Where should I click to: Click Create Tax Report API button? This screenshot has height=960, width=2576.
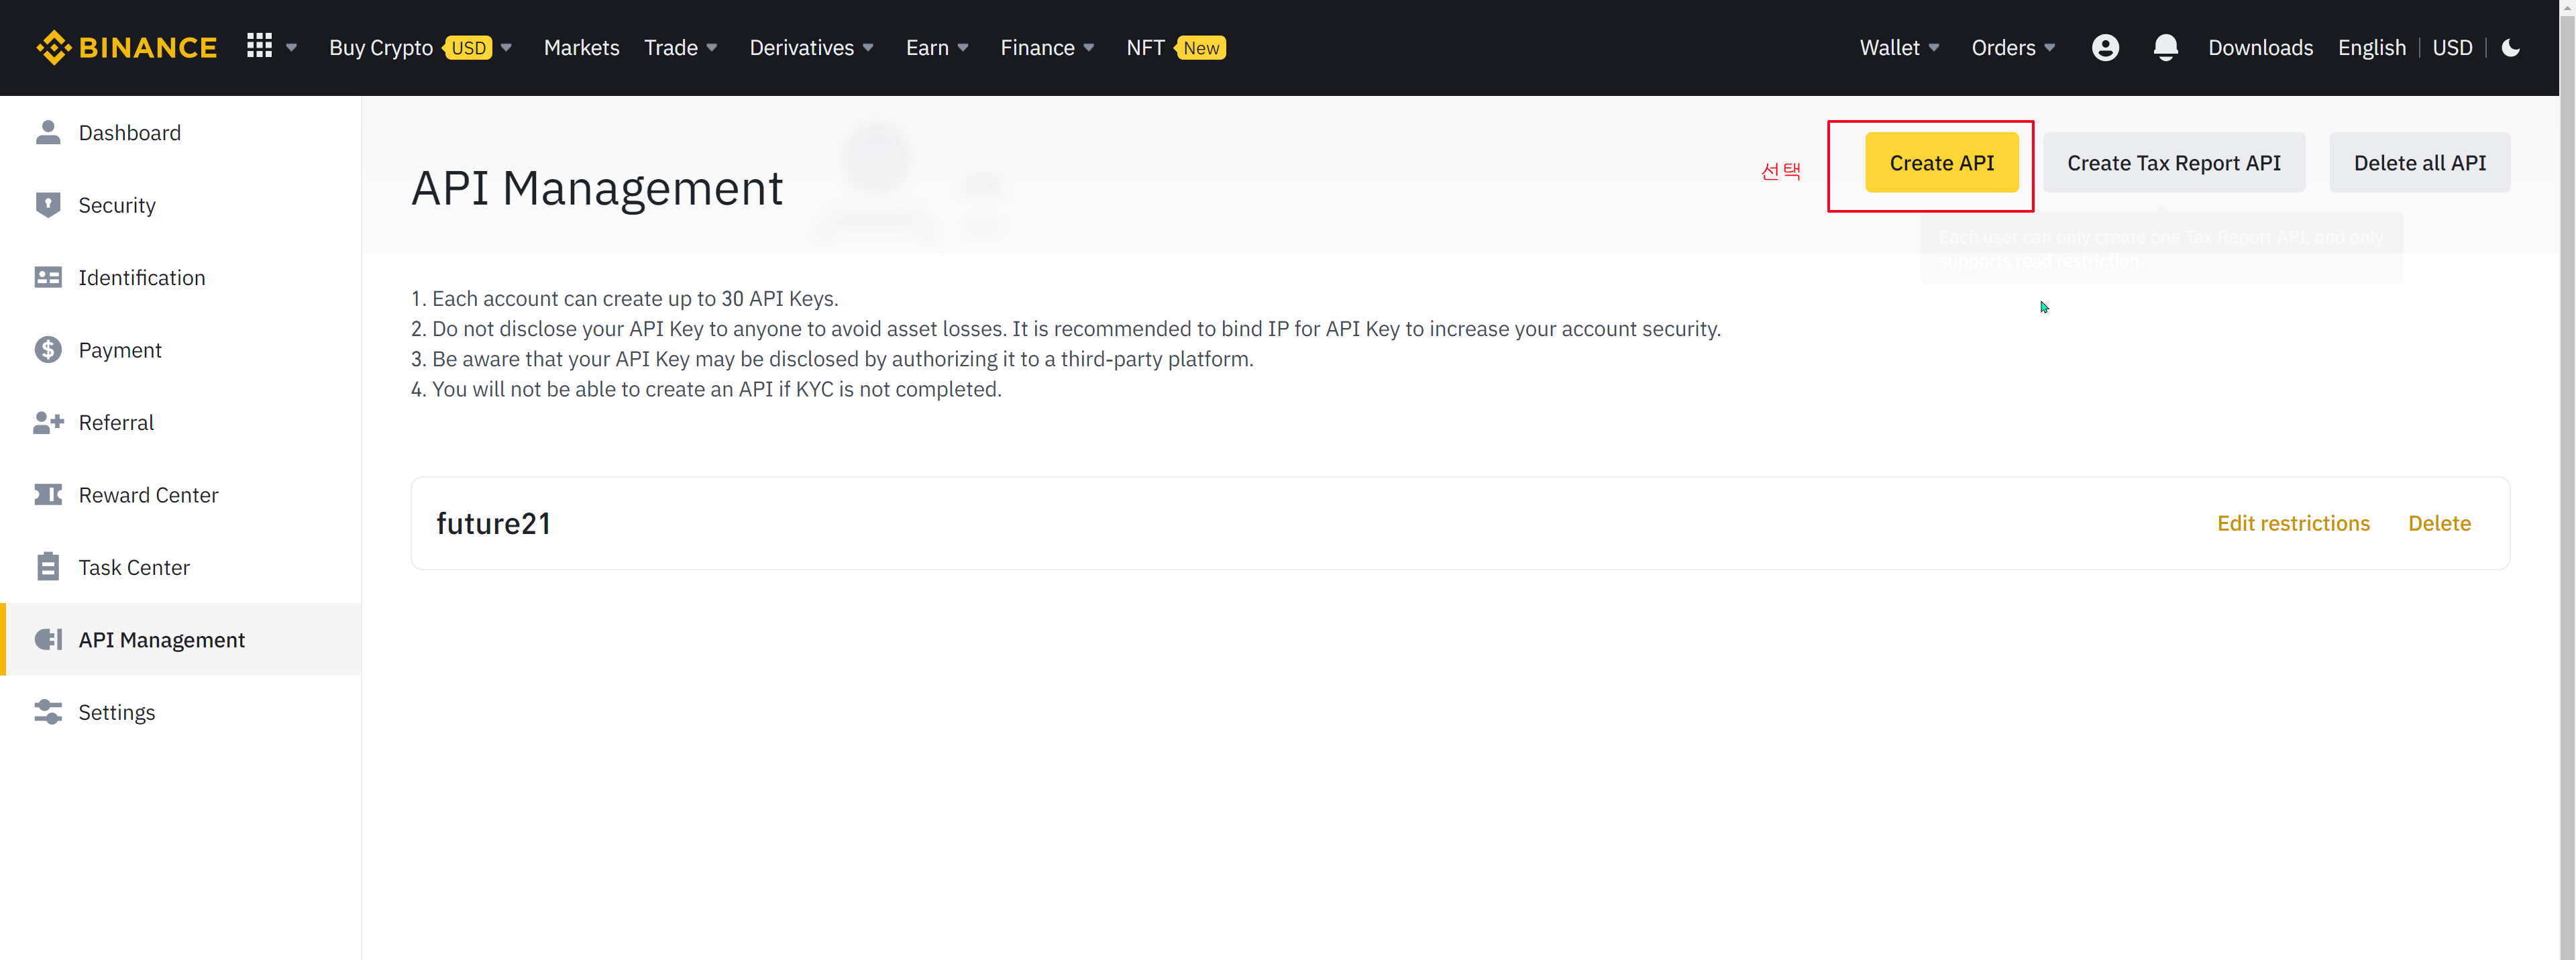coord(2173,163)
